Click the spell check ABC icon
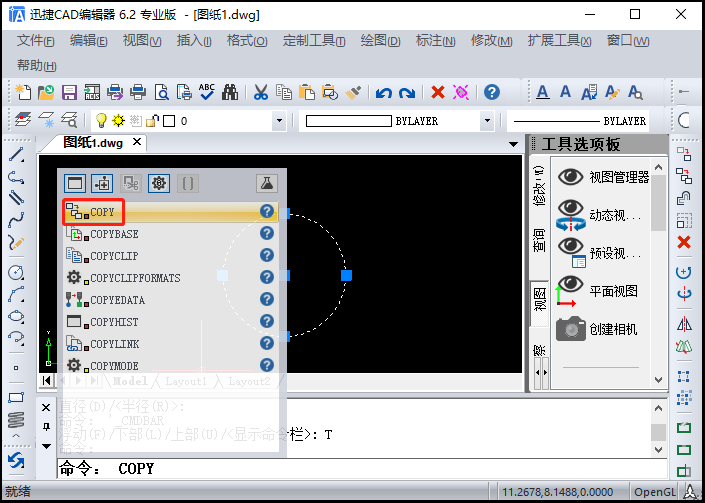 [x=207, y=92]
